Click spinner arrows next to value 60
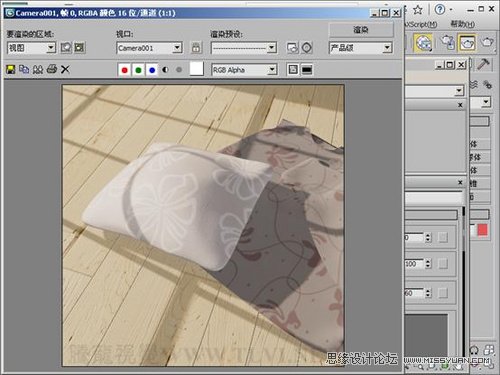Viewport: 500px width, 375px height. [x=428, y=293]
